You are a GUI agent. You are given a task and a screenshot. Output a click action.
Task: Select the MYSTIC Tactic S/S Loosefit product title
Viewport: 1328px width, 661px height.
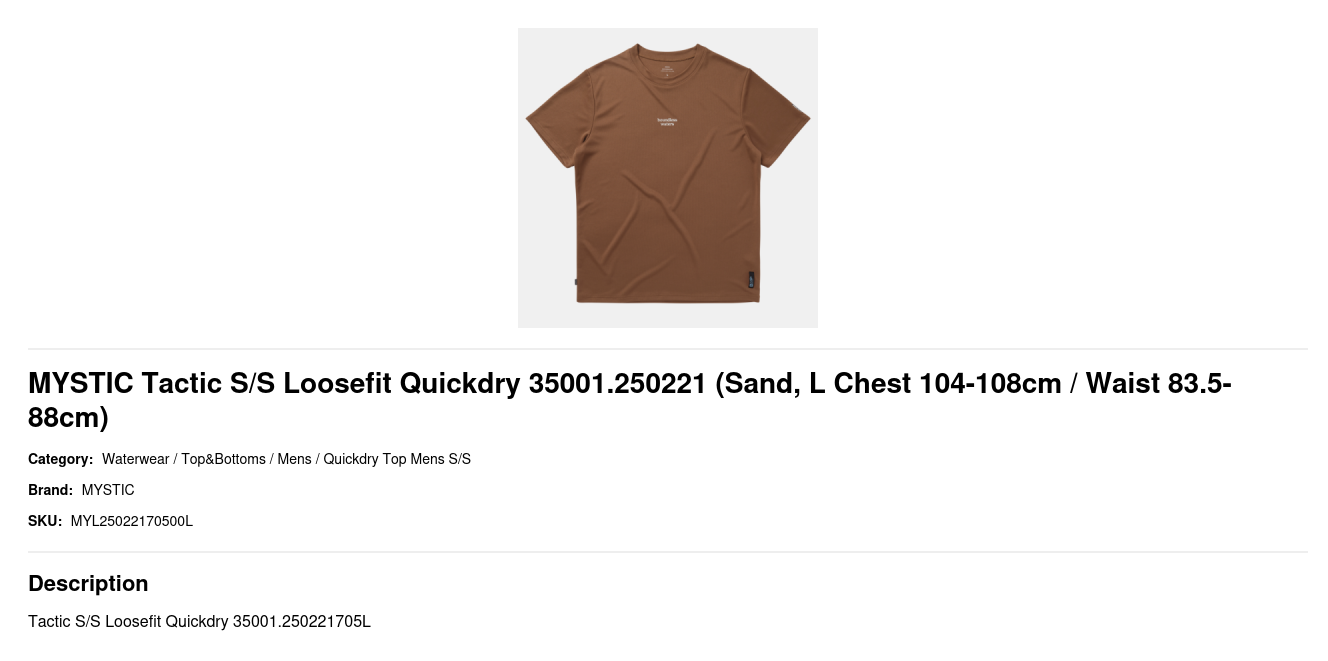coord(630,400)
